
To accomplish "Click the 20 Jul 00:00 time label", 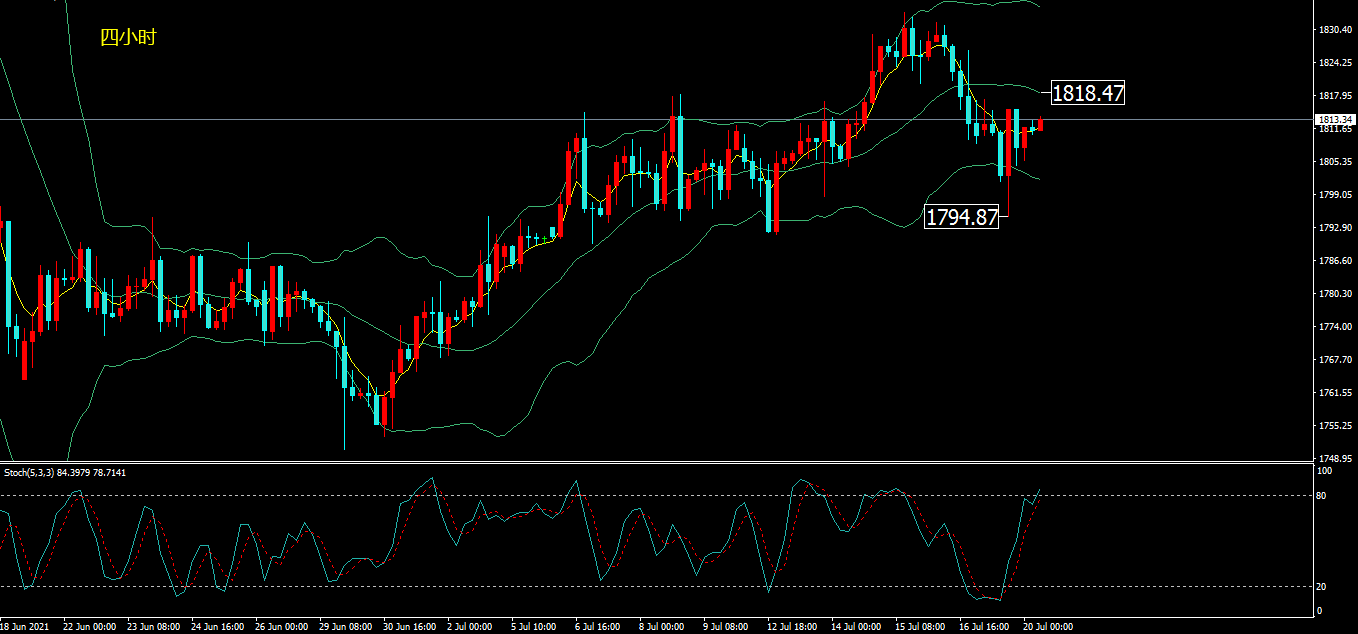I will [1048, 627].
